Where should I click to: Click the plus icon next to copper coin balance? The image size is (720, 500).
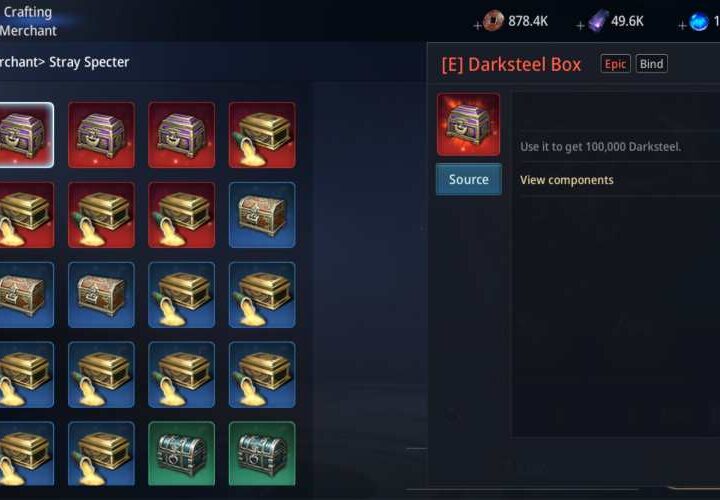pos(478,26)
